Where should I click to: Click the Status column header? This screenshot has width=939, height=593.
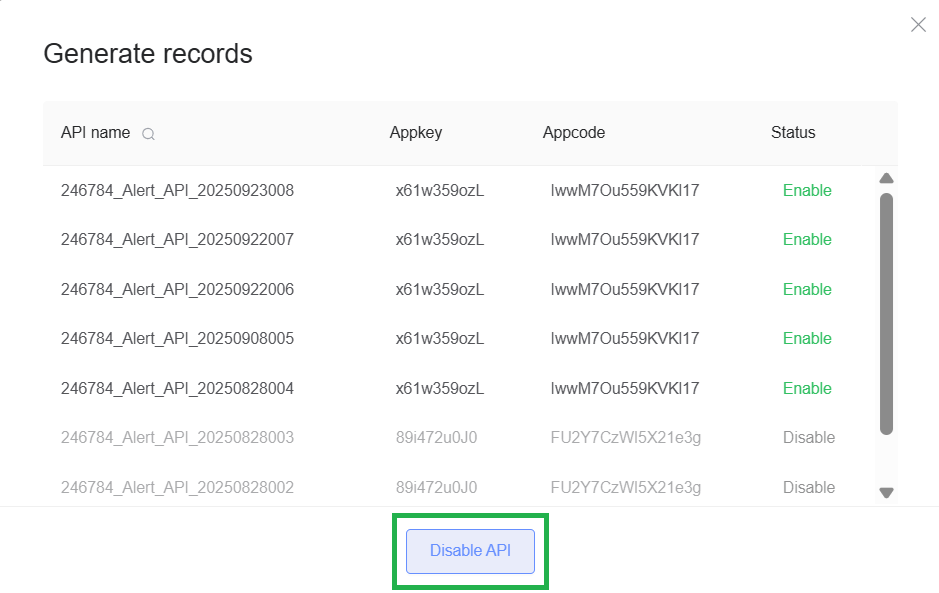pos(793,132)
